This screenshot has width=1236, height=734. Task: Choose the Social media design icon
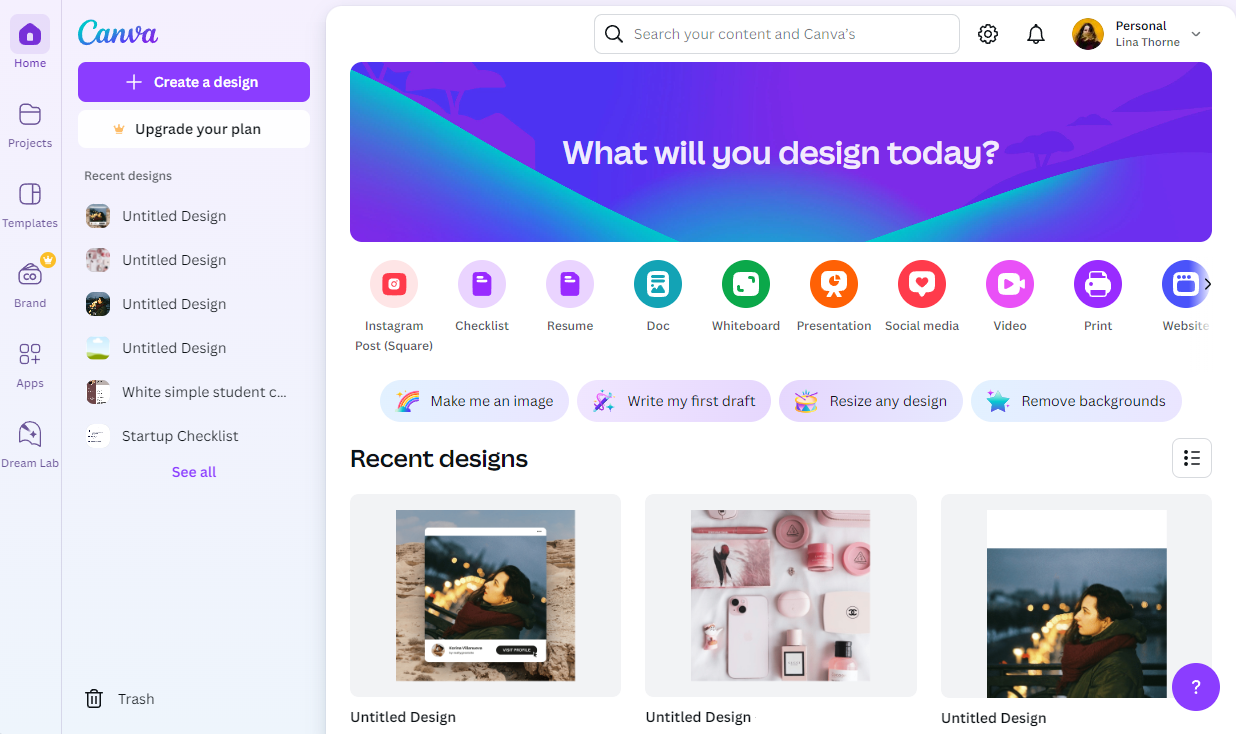(922, 284)
